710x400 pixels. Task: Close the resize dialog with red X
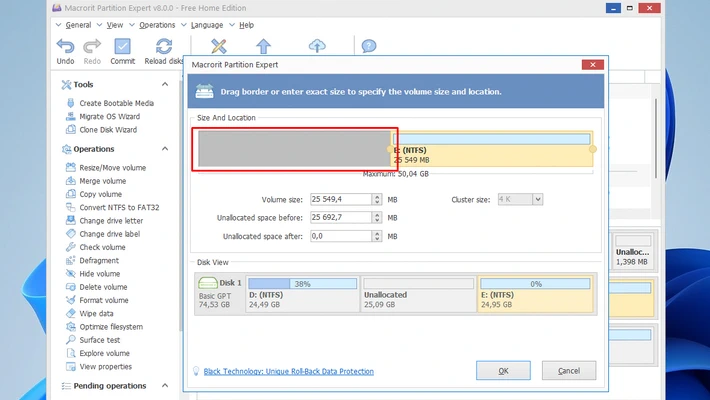coord(593,65)
